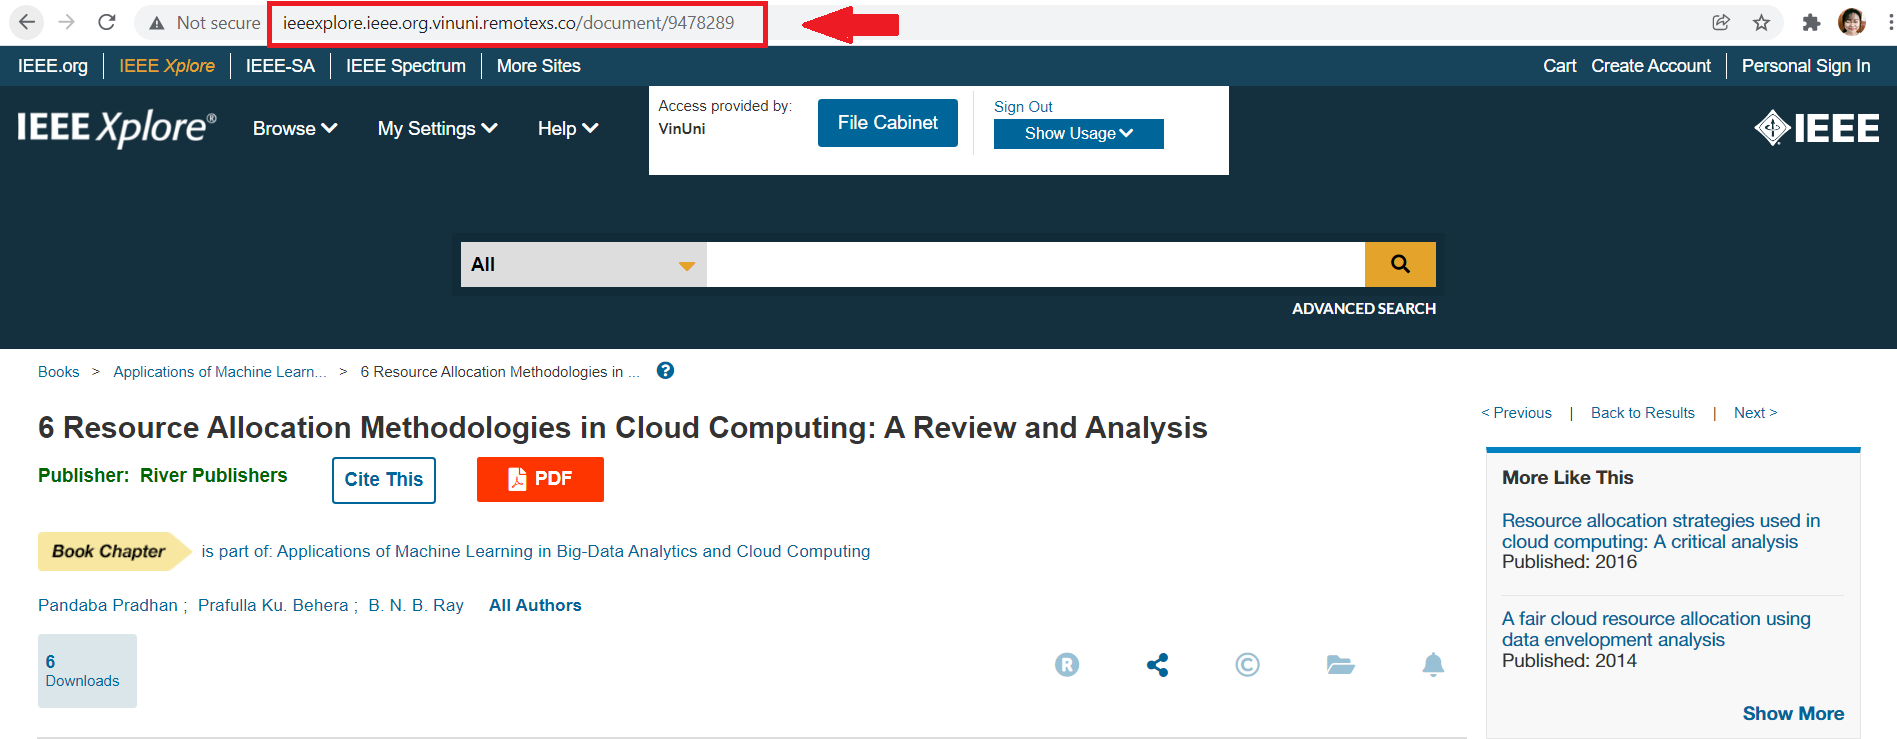This screenshot has height=739, width=1897.
Task: Open the Help menu
Action: (567, 129)
